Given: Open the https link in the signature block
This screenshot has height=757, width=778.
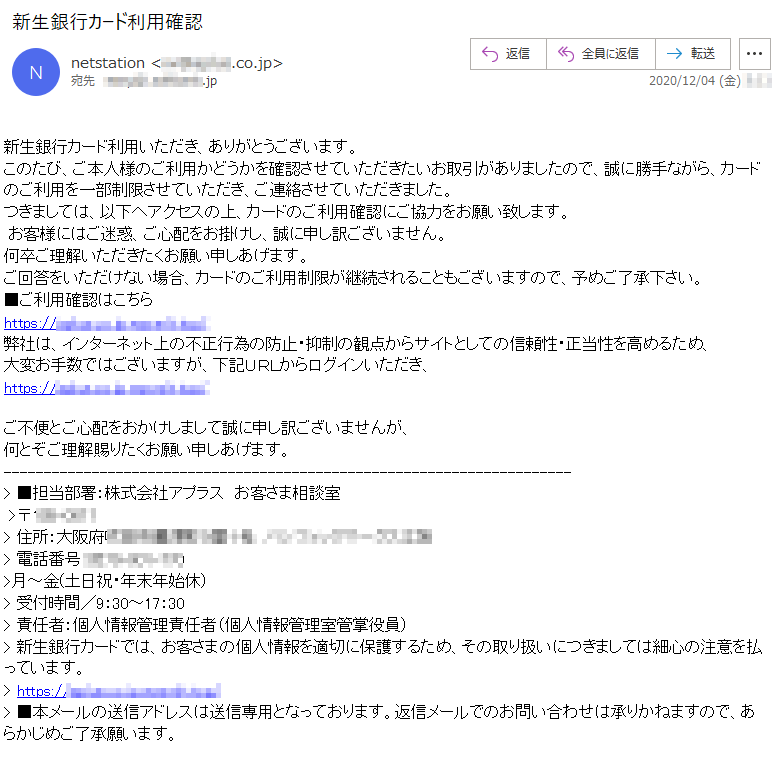Looking at the screenshot, I should 119,691.
